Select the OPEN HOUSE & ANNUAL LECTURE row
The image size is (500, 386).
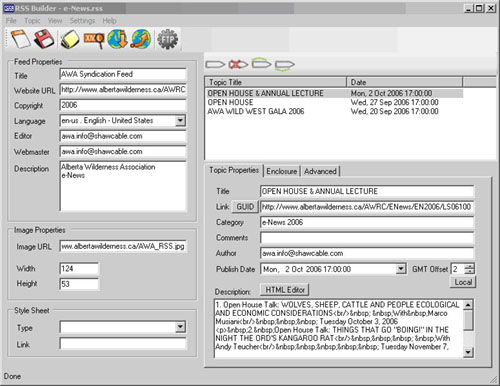click(334, 93)
